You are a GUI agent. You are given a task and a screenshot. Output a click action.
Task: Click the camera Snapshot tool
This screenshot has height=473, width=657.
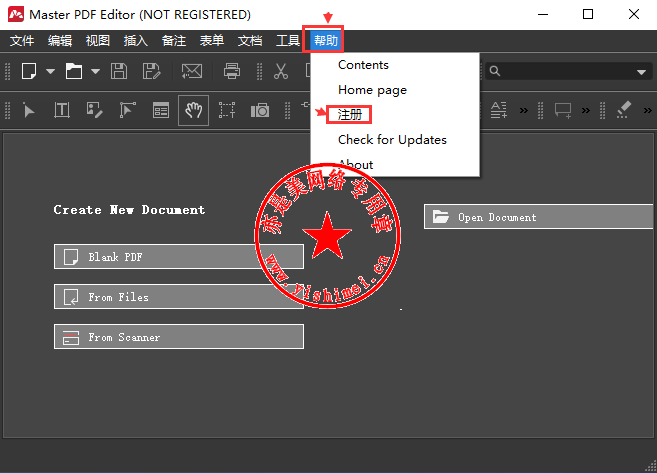(x=260, y=111)
